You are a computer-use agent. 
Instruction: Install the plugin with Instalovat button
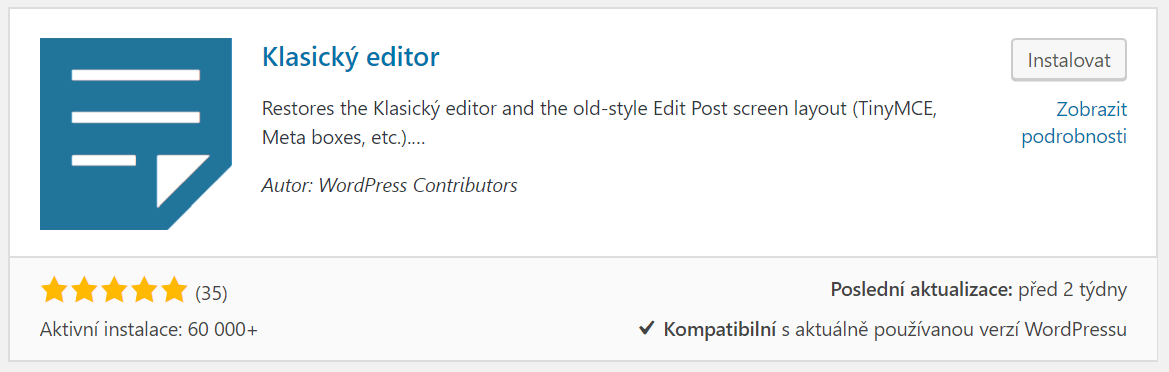[1068, 60]
